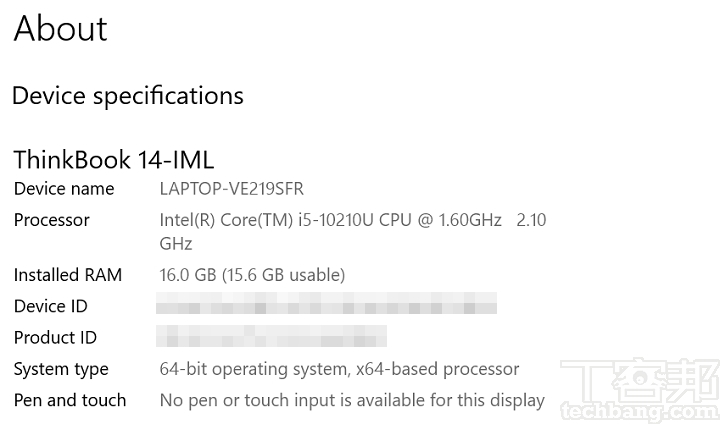
Task: Click the Pen and touch label
Action: 70,400
